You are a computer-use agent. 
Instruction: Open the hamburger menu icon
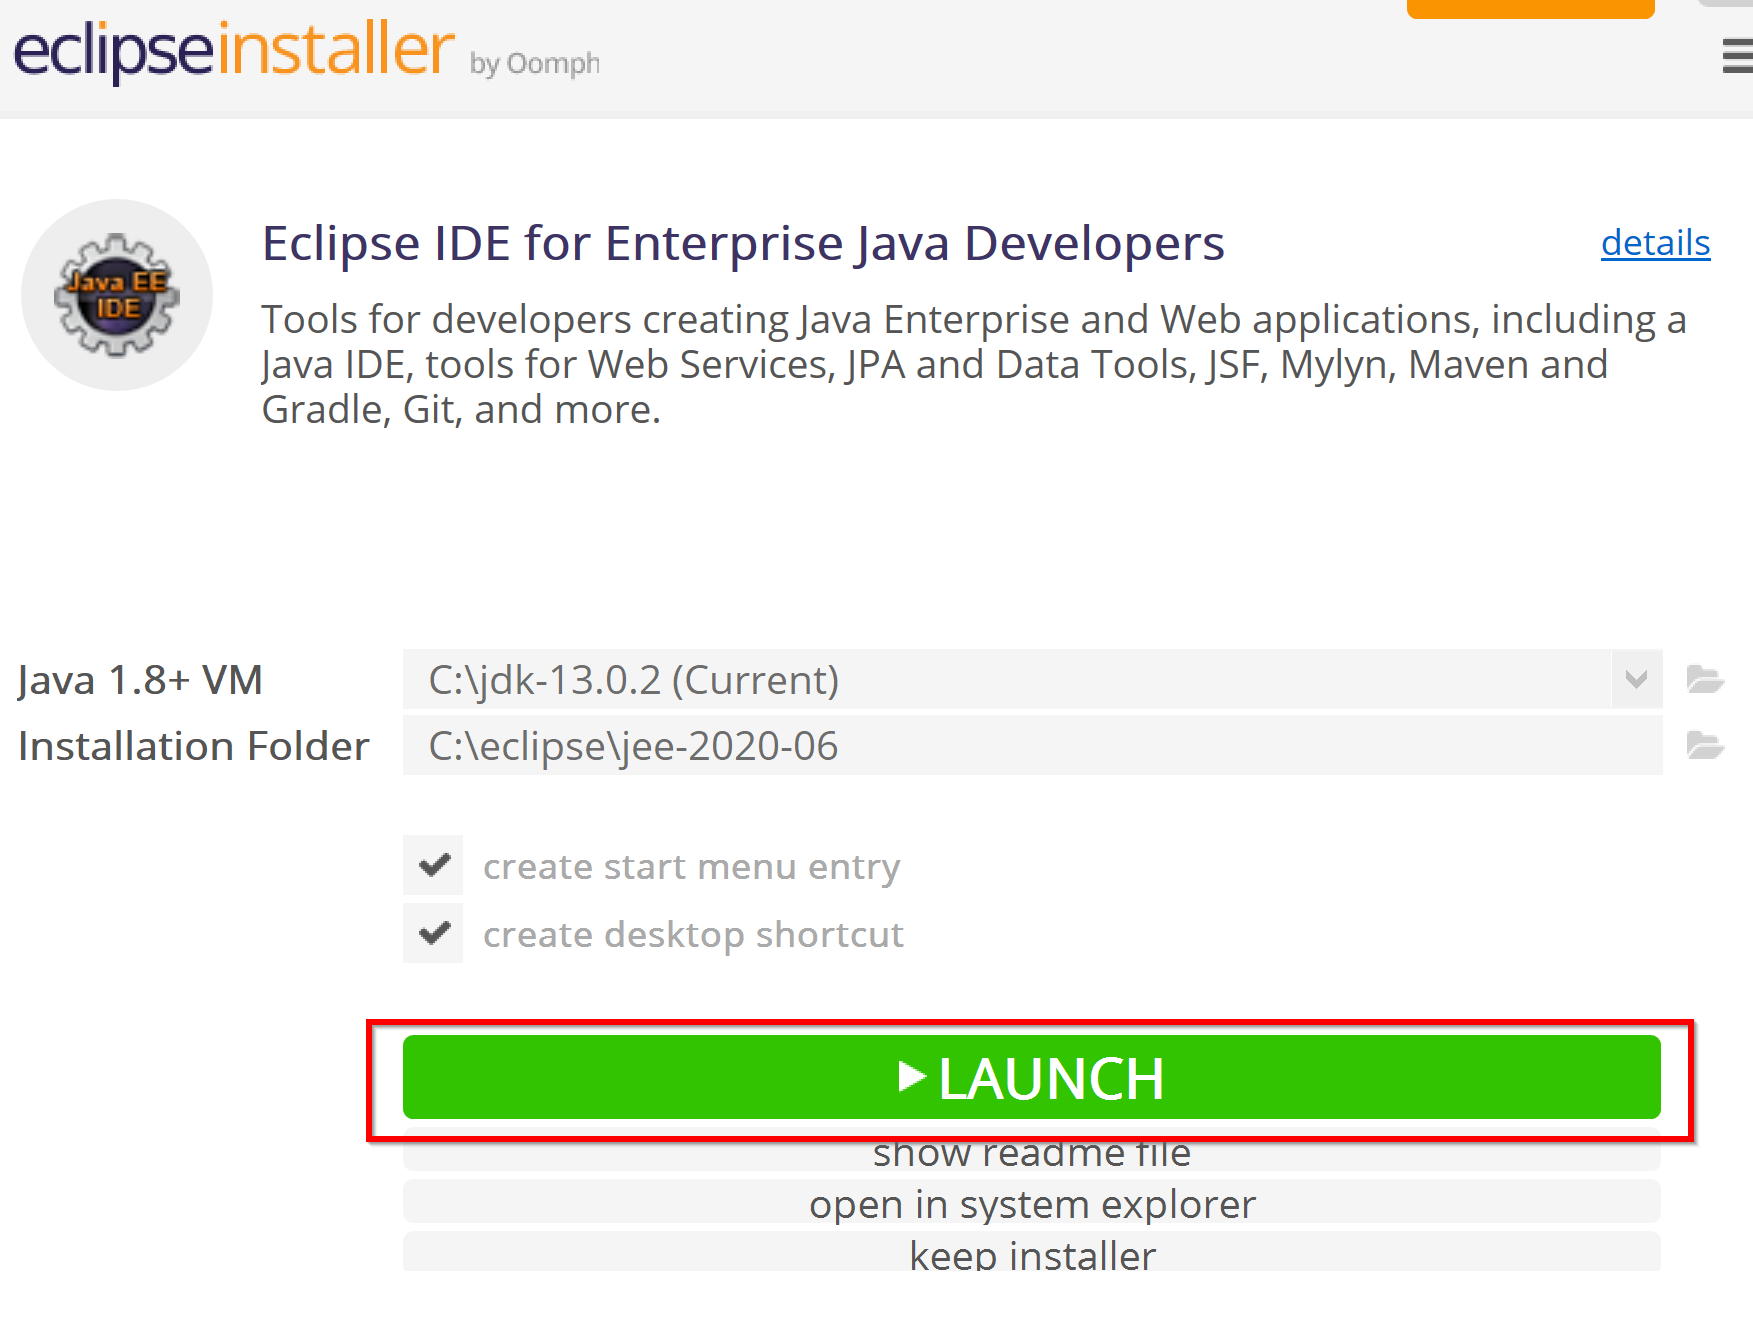coord(1738,56)
